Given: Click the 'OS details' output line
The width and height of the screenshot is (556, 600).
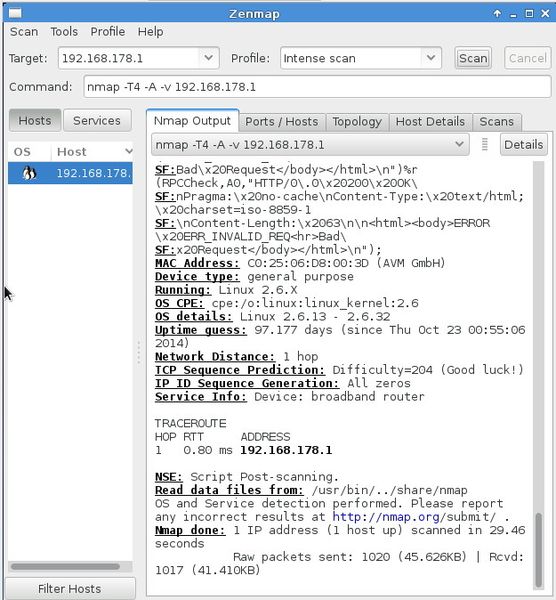Looking at the screenshot, I should (x=272, y=317).
